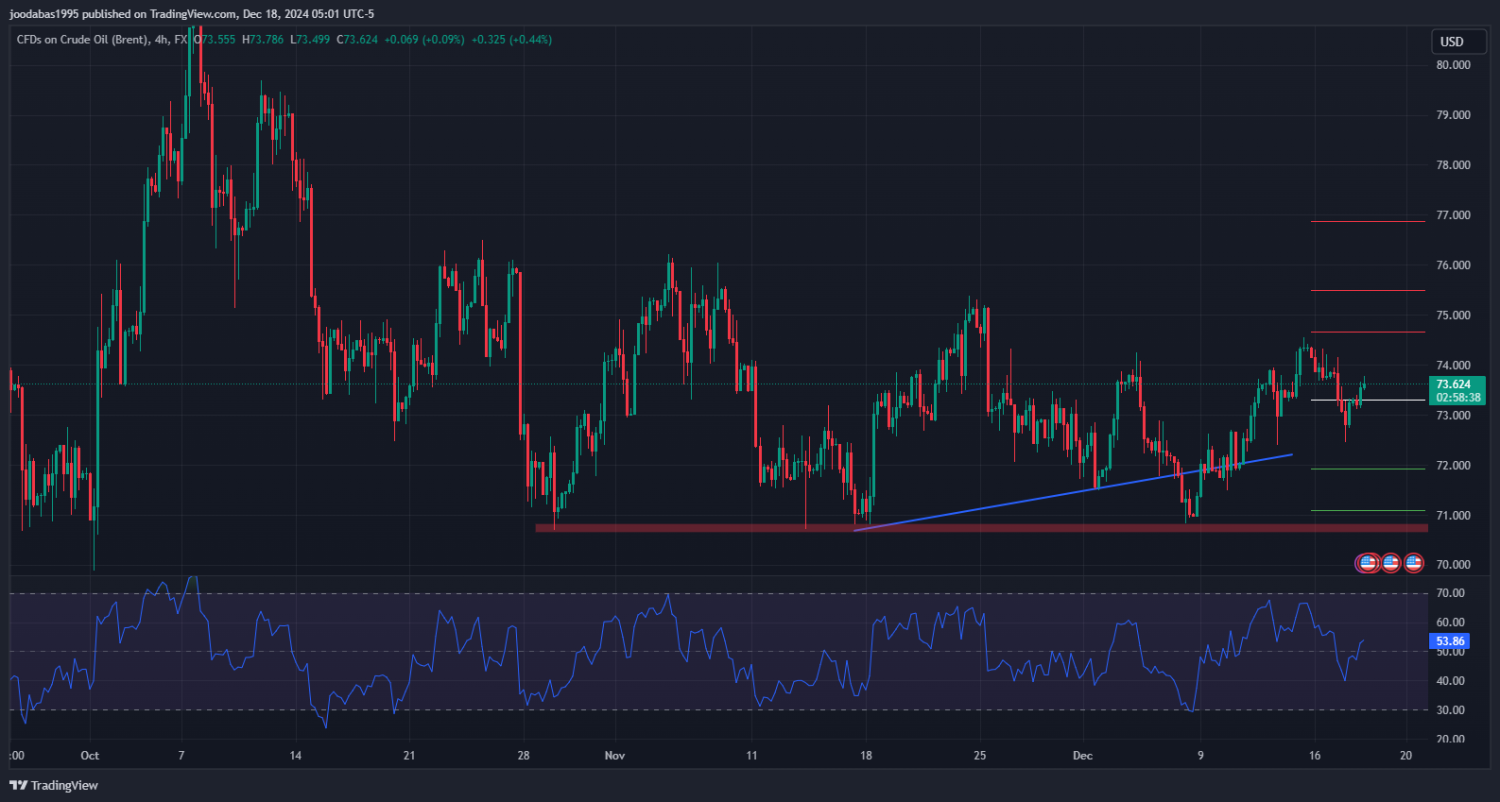This screenshot has width=1500, height=802.
Task: Click the 'Oct' date label on time axis
Action: pyautogui.click(x=89, y=756)
